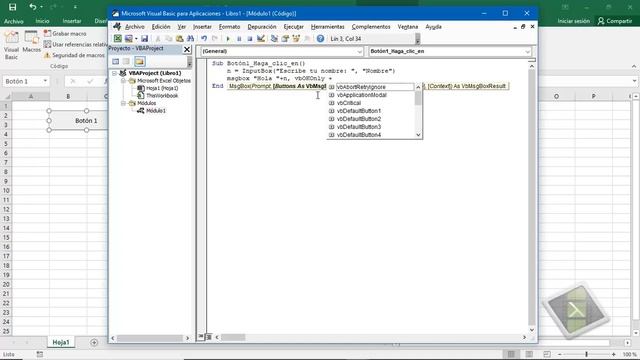Open the Herramientas menu
Image resolution: width=640 pixels, height=360 pixels.
327,27
